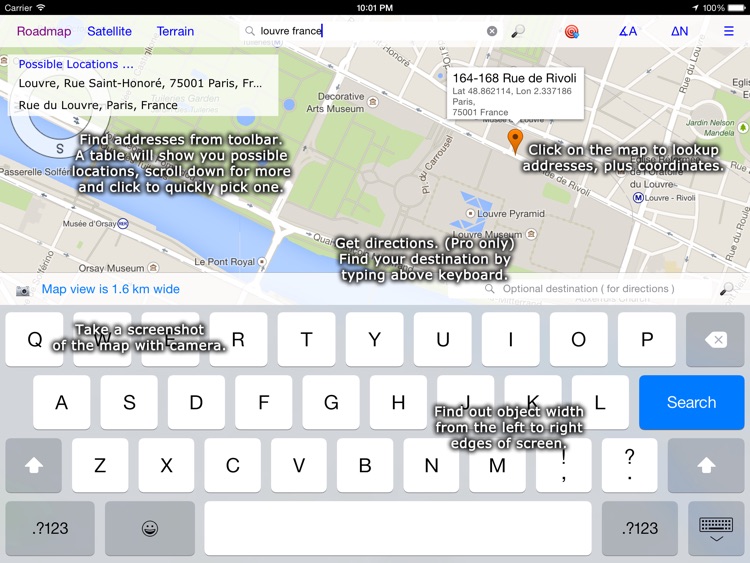Tap the right .?123 key
Screen dimensions: 750x563
click(640, 528)
